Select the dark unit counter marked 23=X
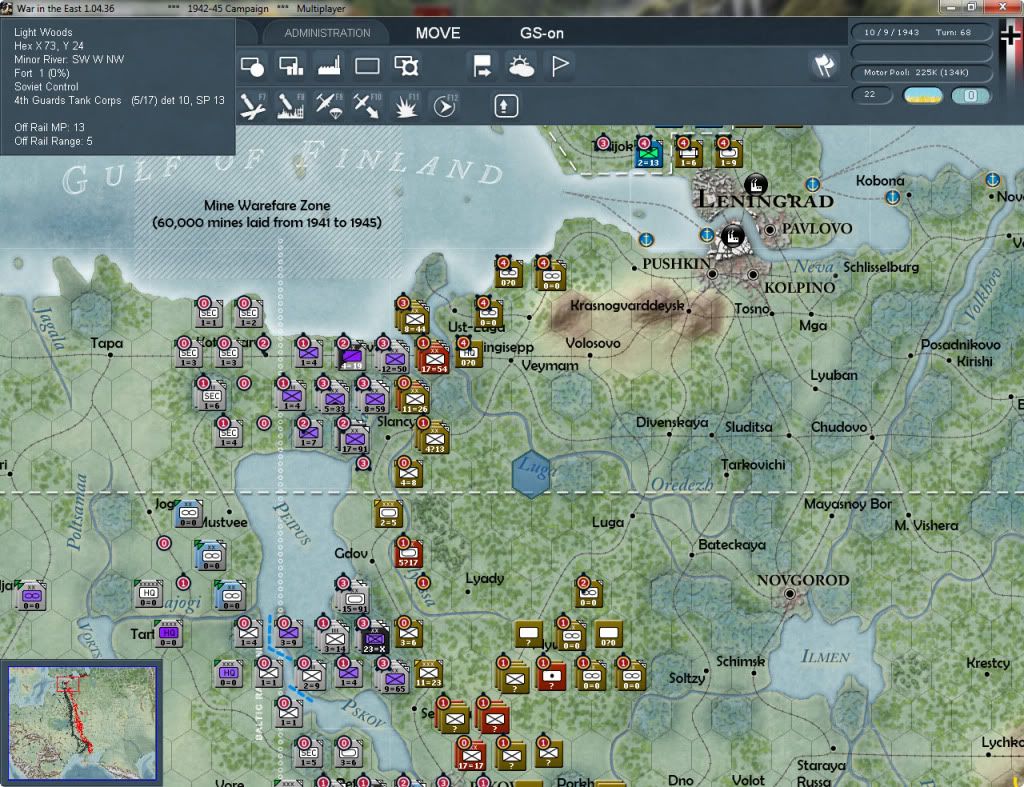 375,639
